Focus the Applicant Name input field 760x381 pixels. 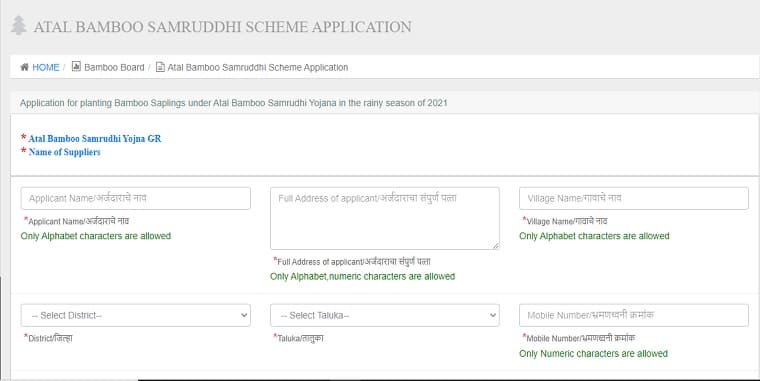136,198
